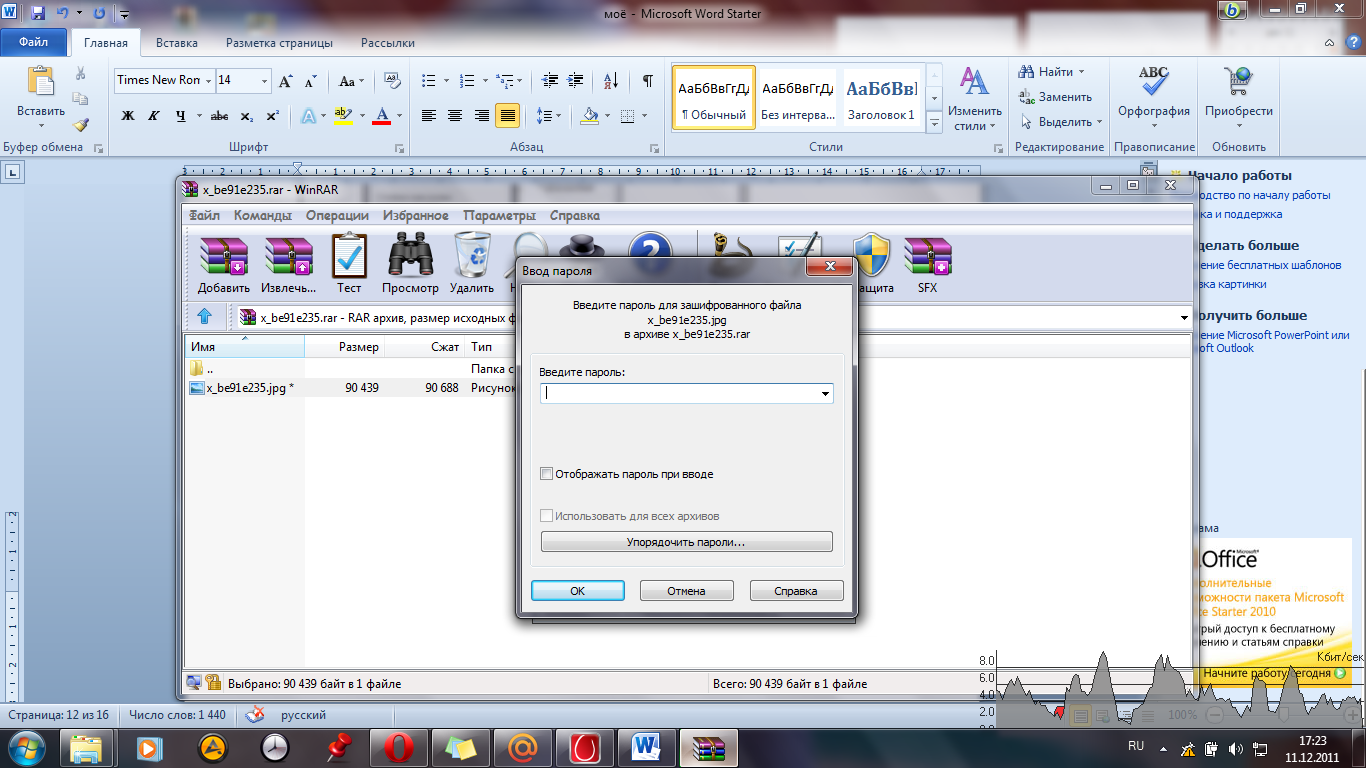
Task: Toggle Bold formatting in Word ribbon
Action: (x=128, y=116)
